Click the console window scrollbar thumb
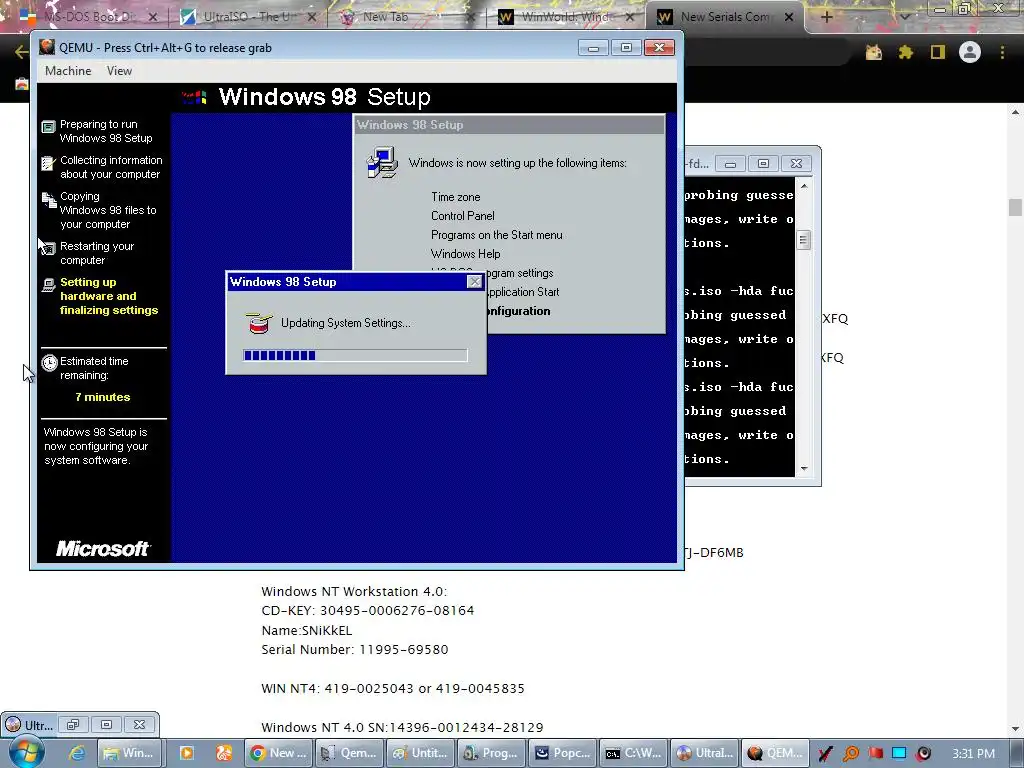 coord(804,240)
